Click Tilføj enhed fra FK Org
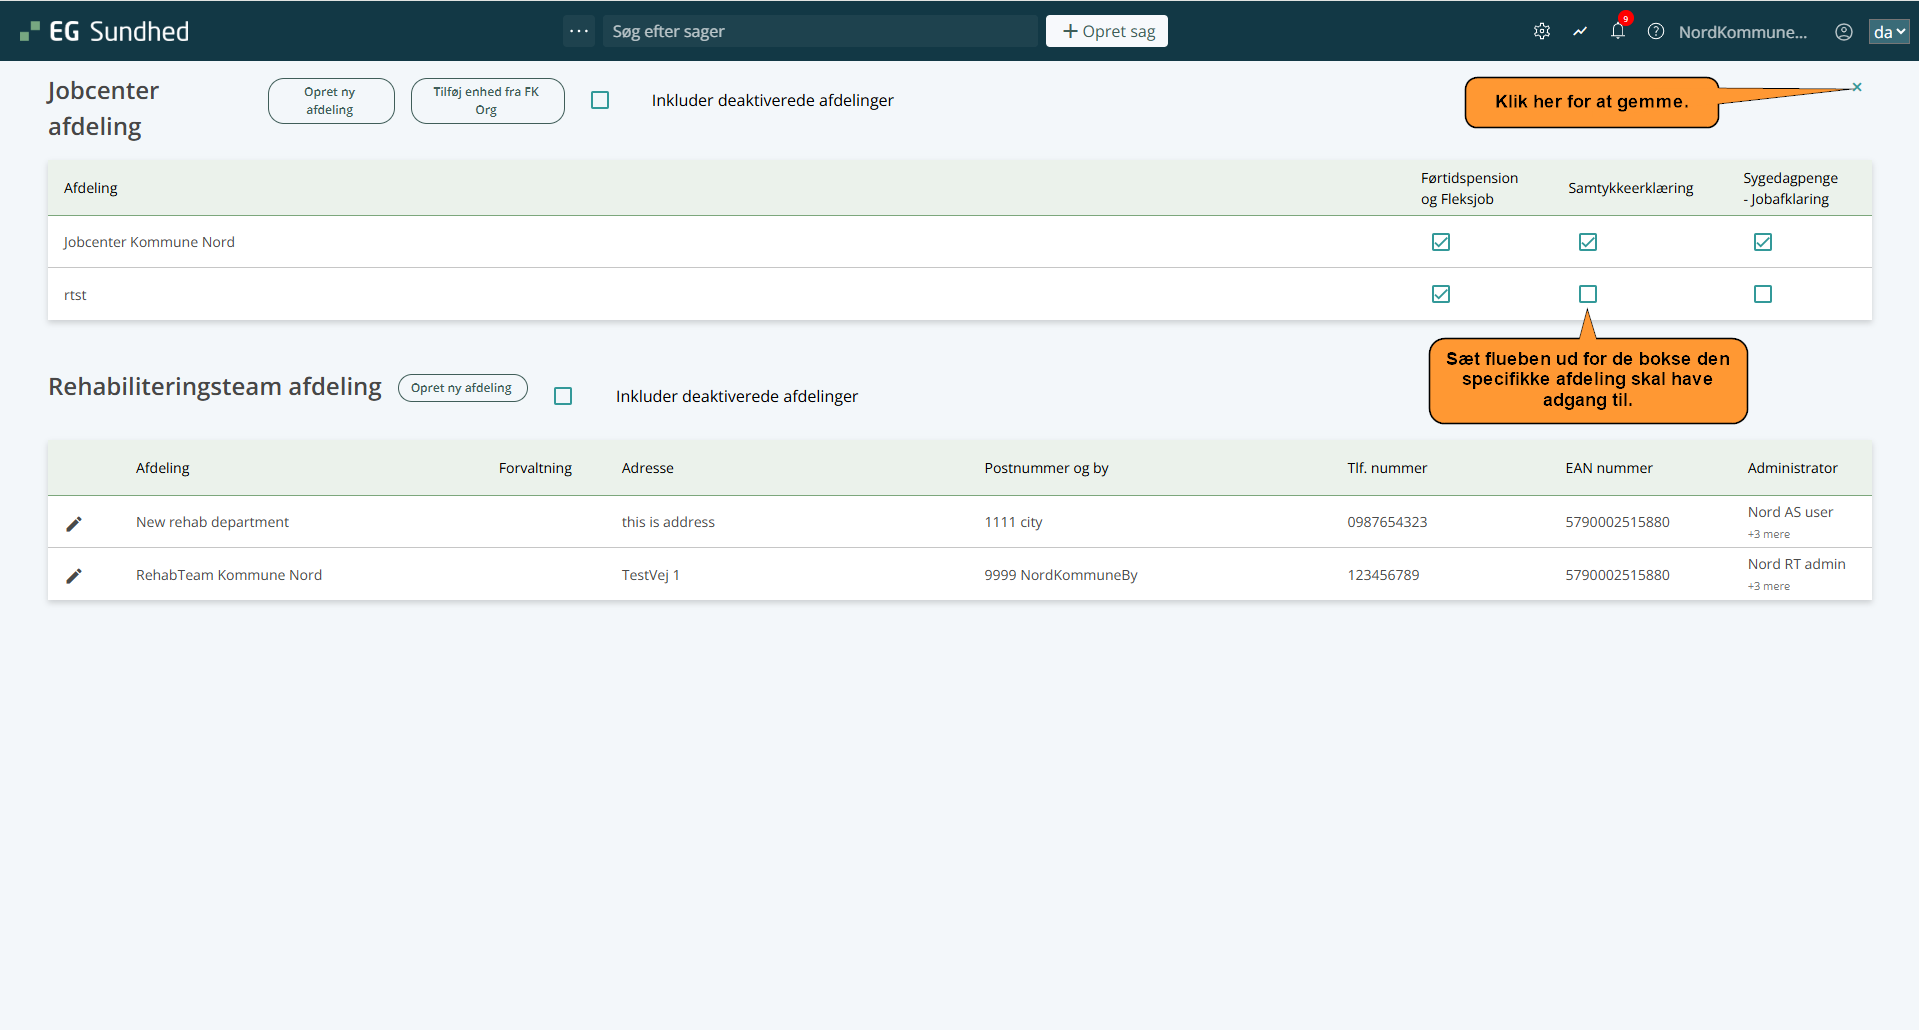 point(487,101)
